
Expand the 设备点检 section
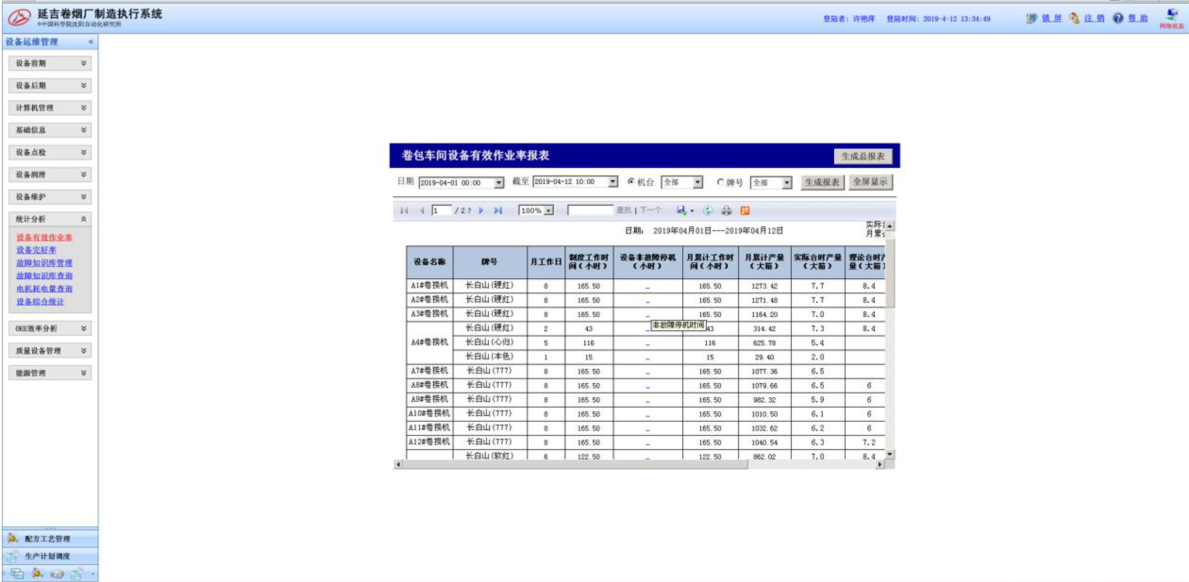(51, 152)
